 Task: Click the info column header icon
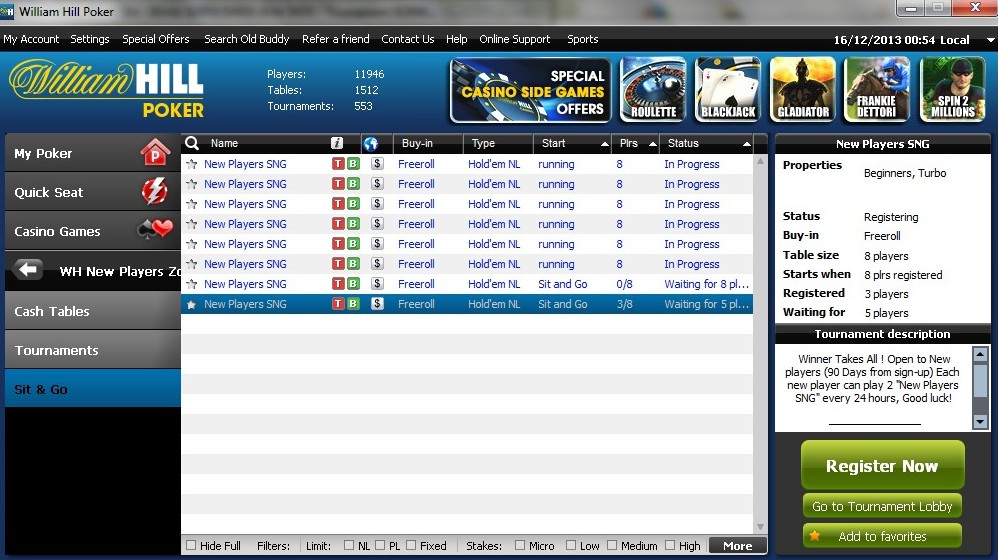[x=337, y=143]
